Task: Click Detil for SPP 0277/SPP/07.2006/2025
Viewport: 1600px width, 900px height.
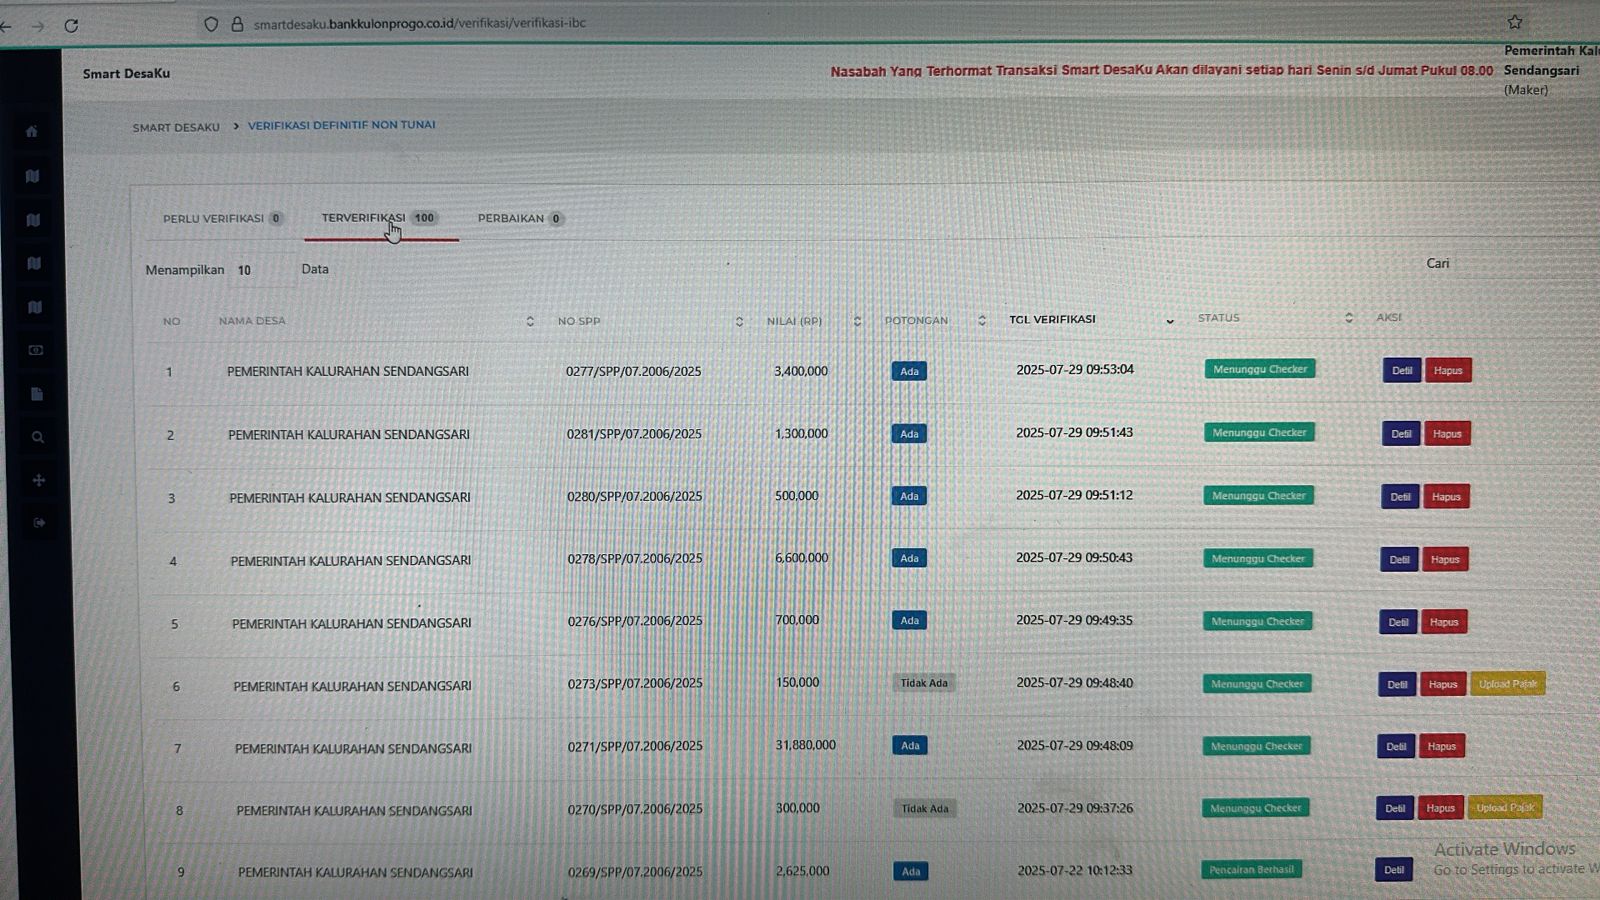Action: click(x=1402, y=370)
